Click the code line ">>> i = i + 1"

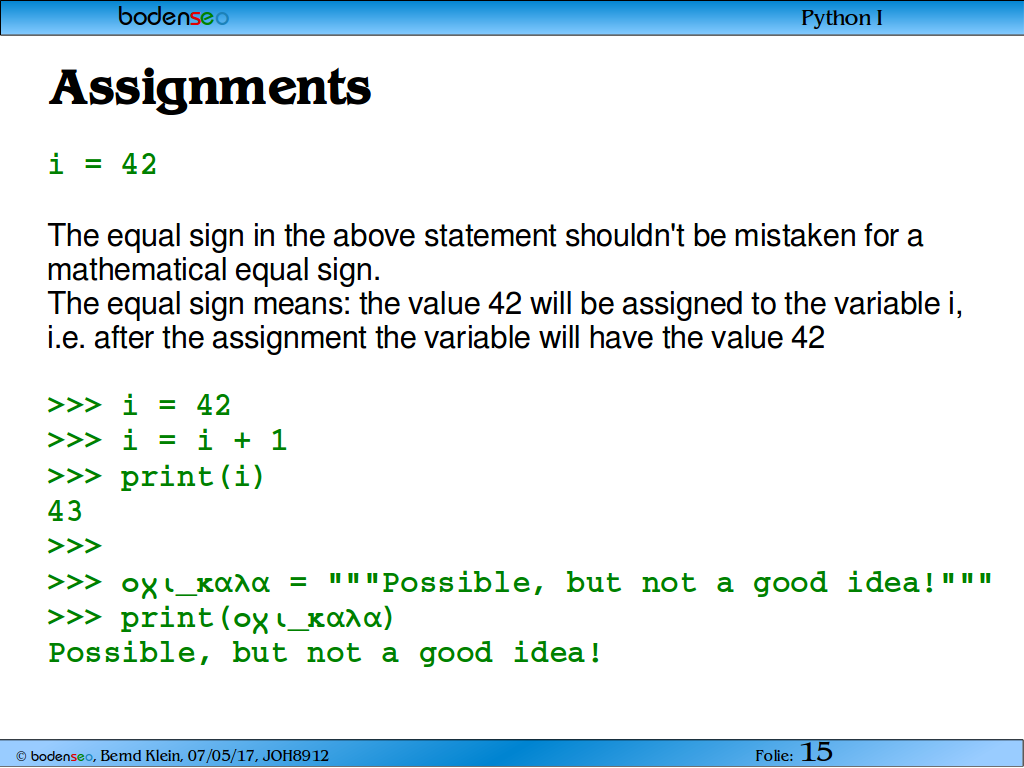168,440
